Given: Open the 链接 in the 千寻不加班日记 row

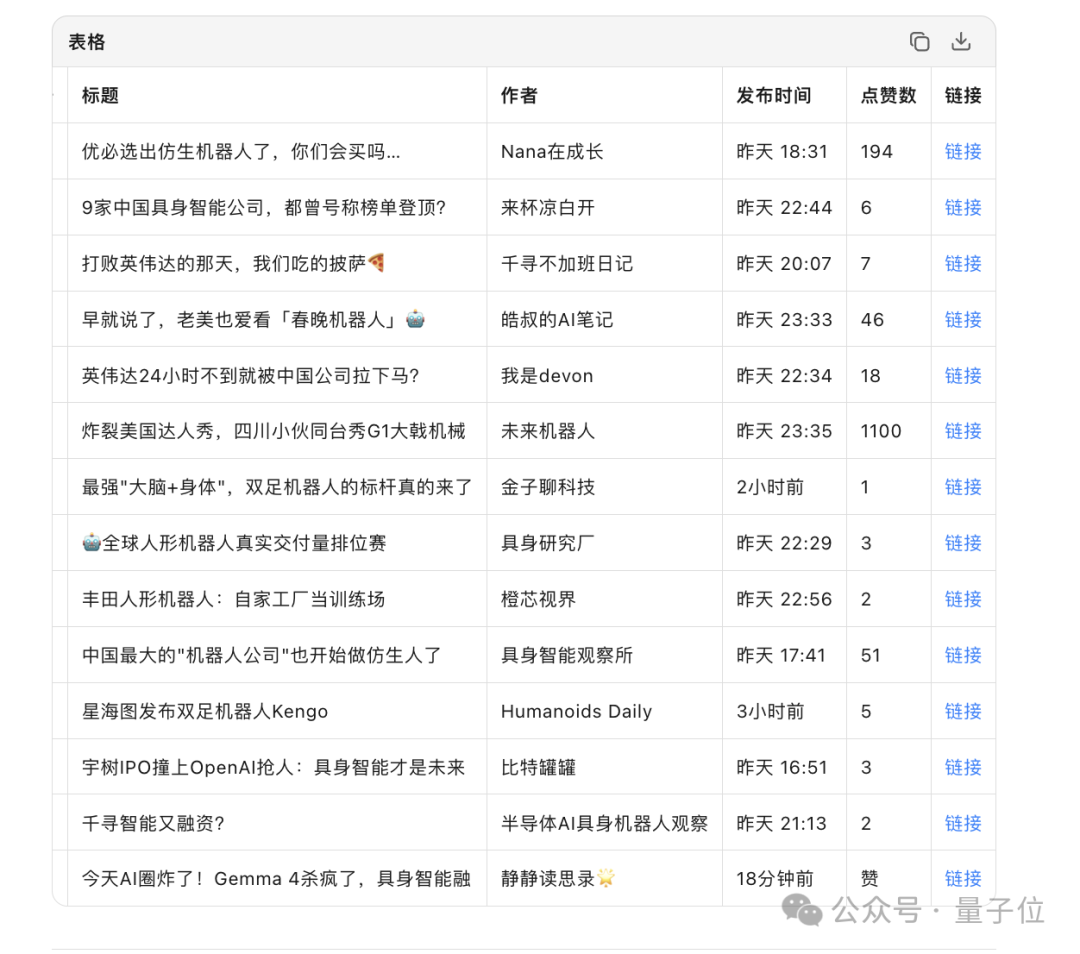Looking at the screenshot, I should (x=963, y=264).
